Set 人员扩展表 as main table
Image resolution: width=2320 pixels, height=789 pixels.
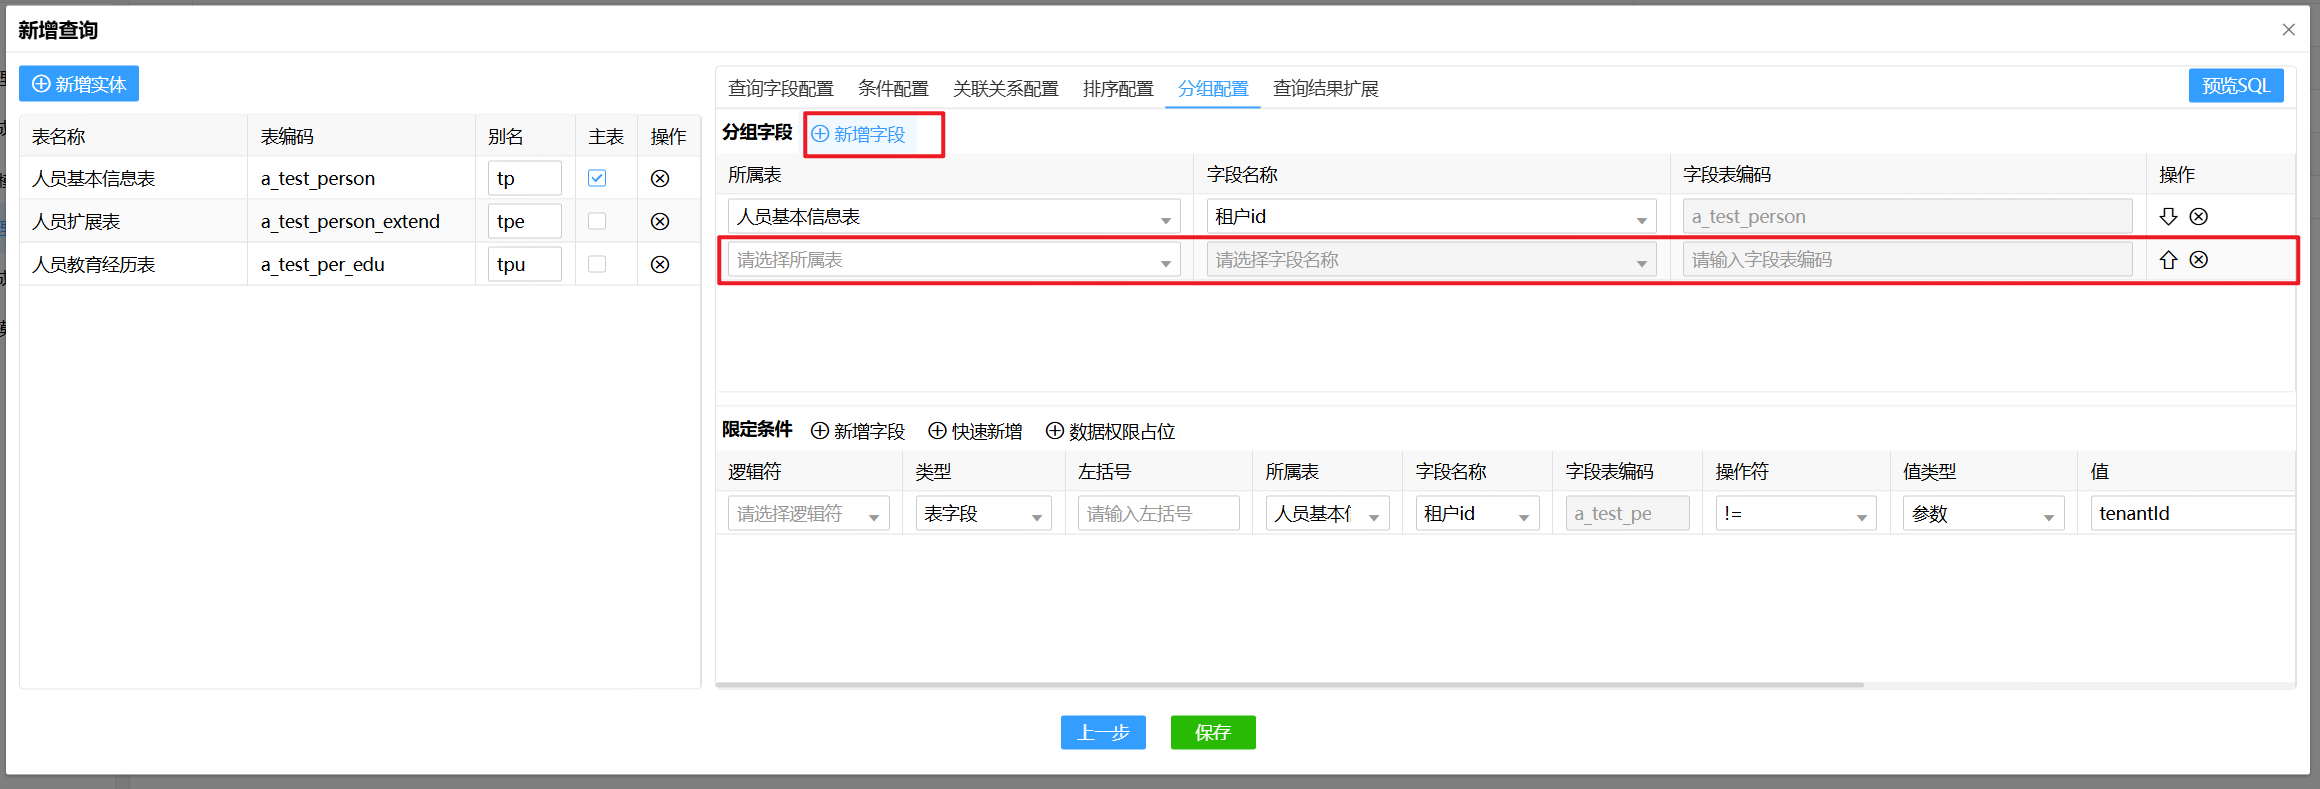tap(597, 222)
